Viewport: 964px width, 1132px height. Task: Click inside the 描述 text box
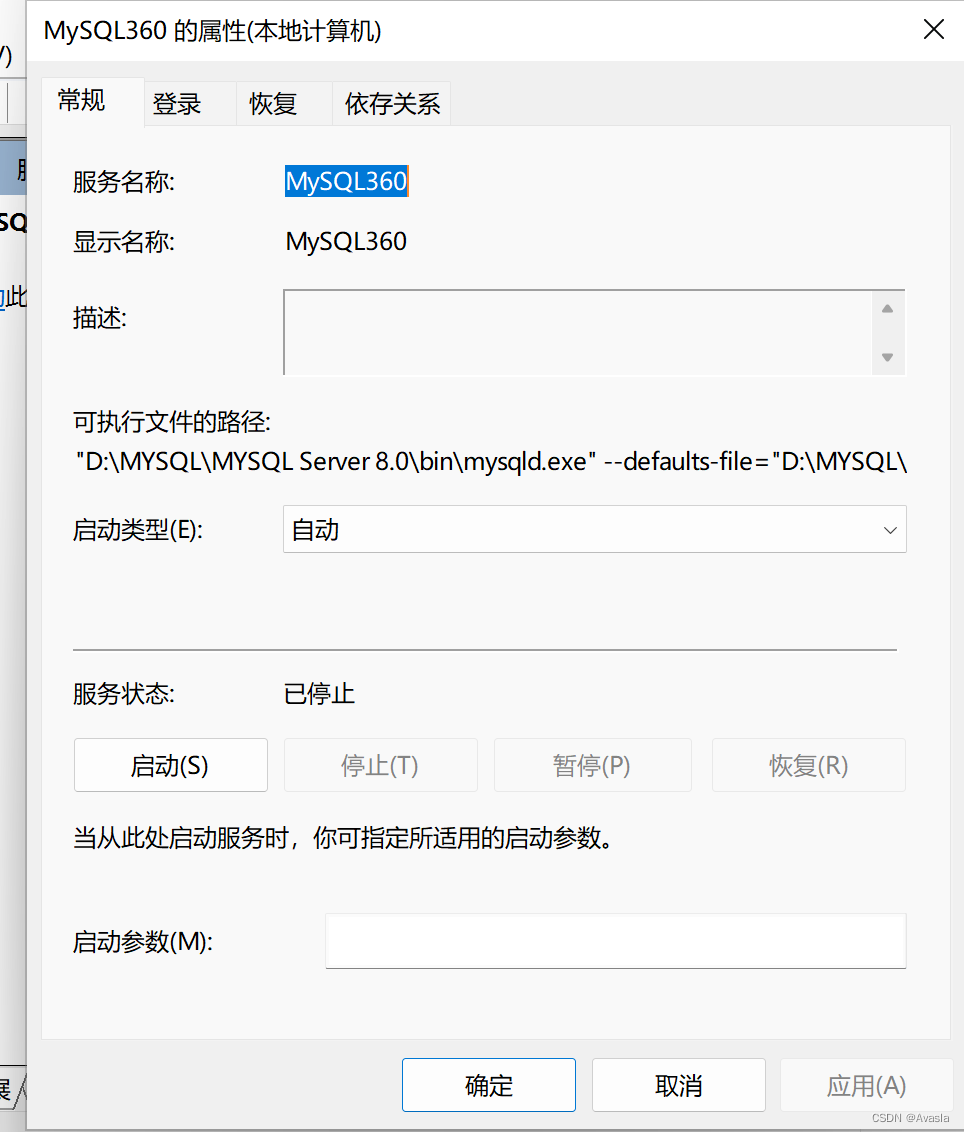point(578,333)
